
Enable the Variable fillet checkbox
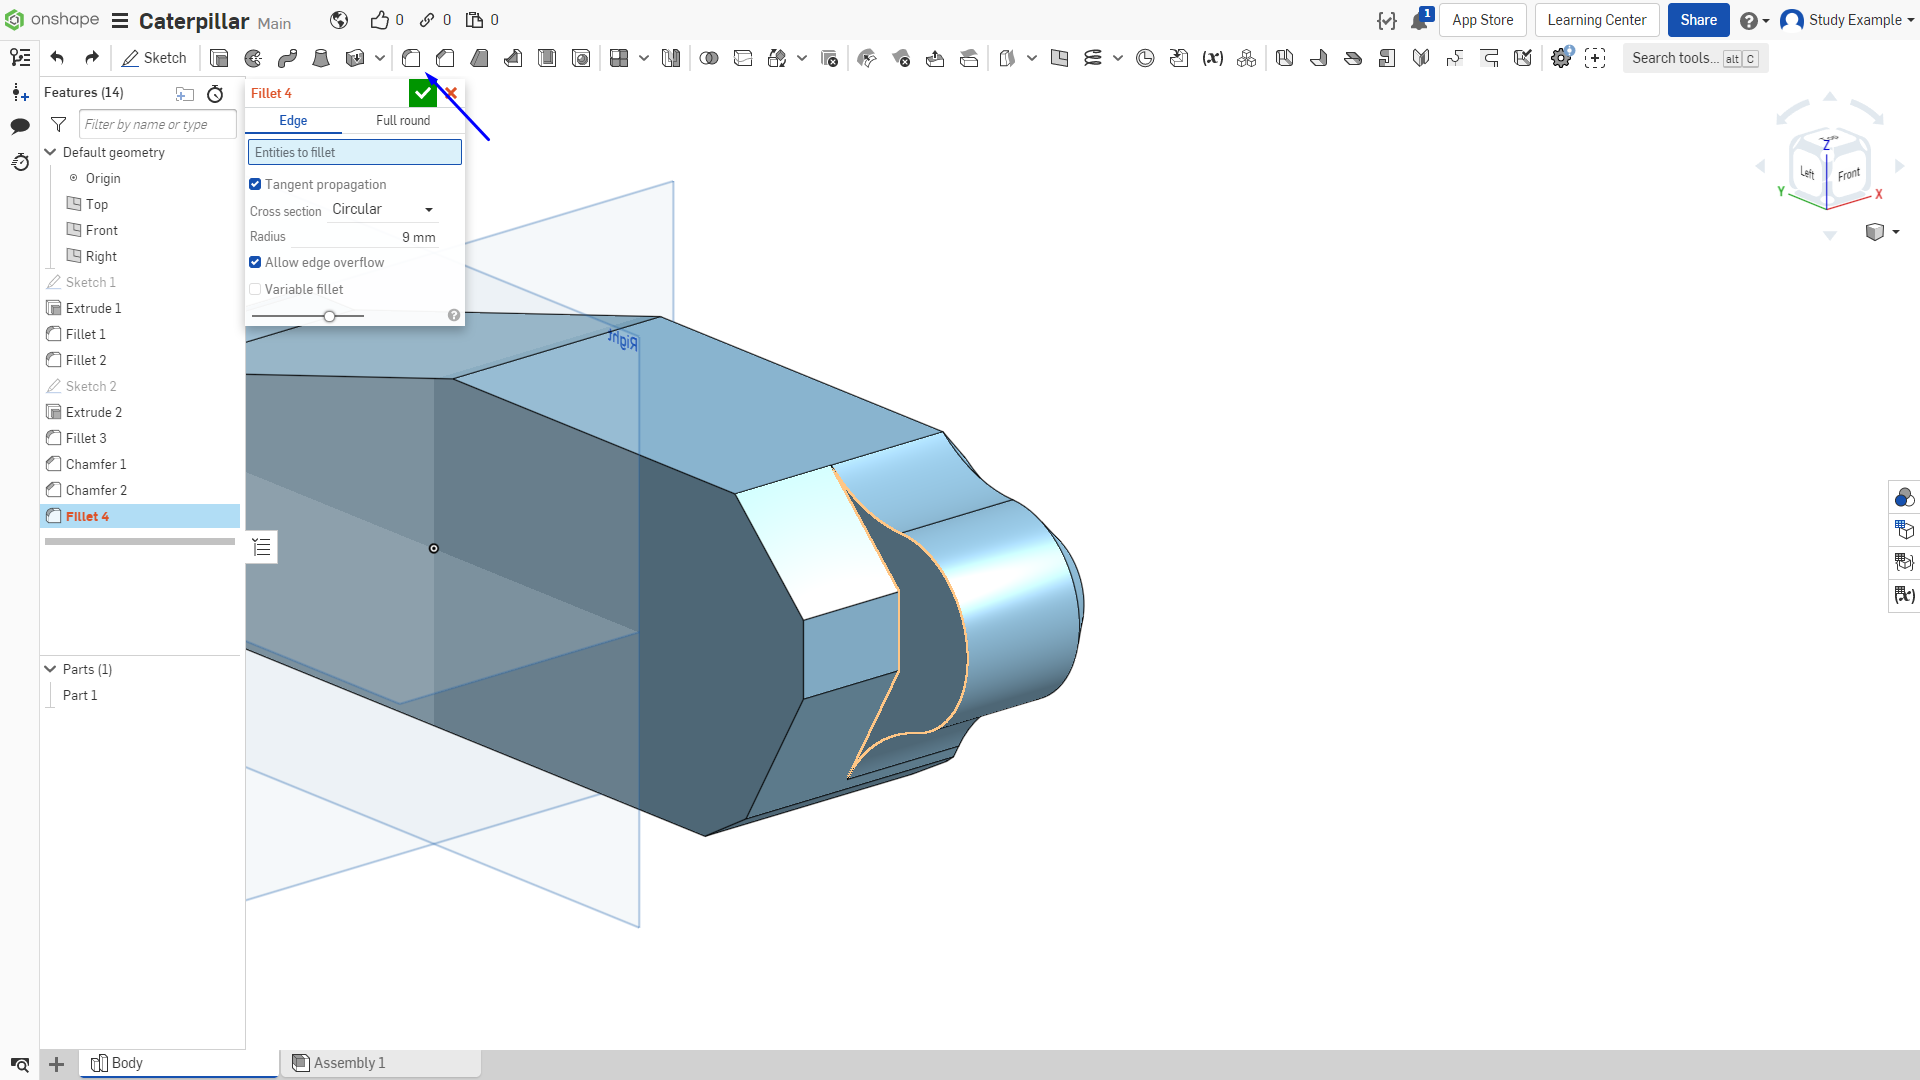click(255, 289)
